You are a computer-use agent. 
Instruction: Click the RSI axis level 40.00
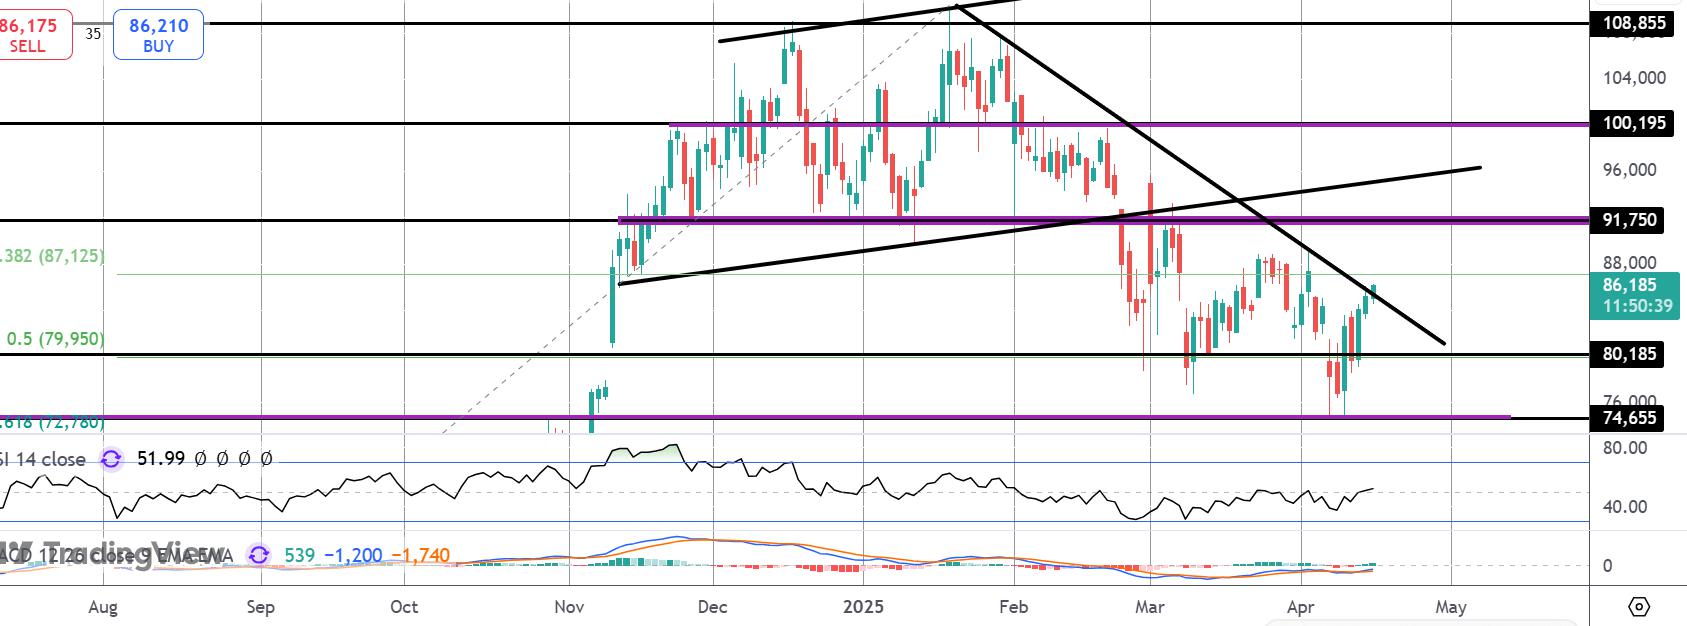(x=1624, y=507)
